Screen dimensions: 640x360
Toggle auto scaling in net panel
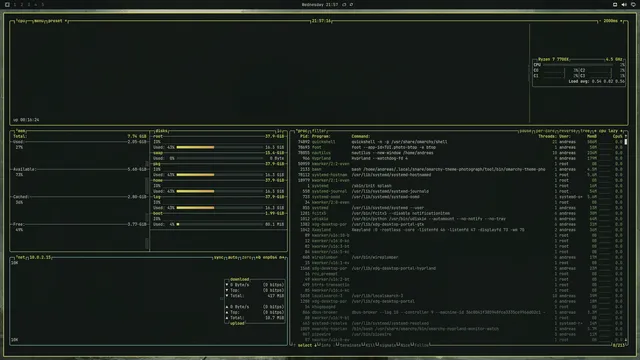pyautogui.click(x=233, y=258)
